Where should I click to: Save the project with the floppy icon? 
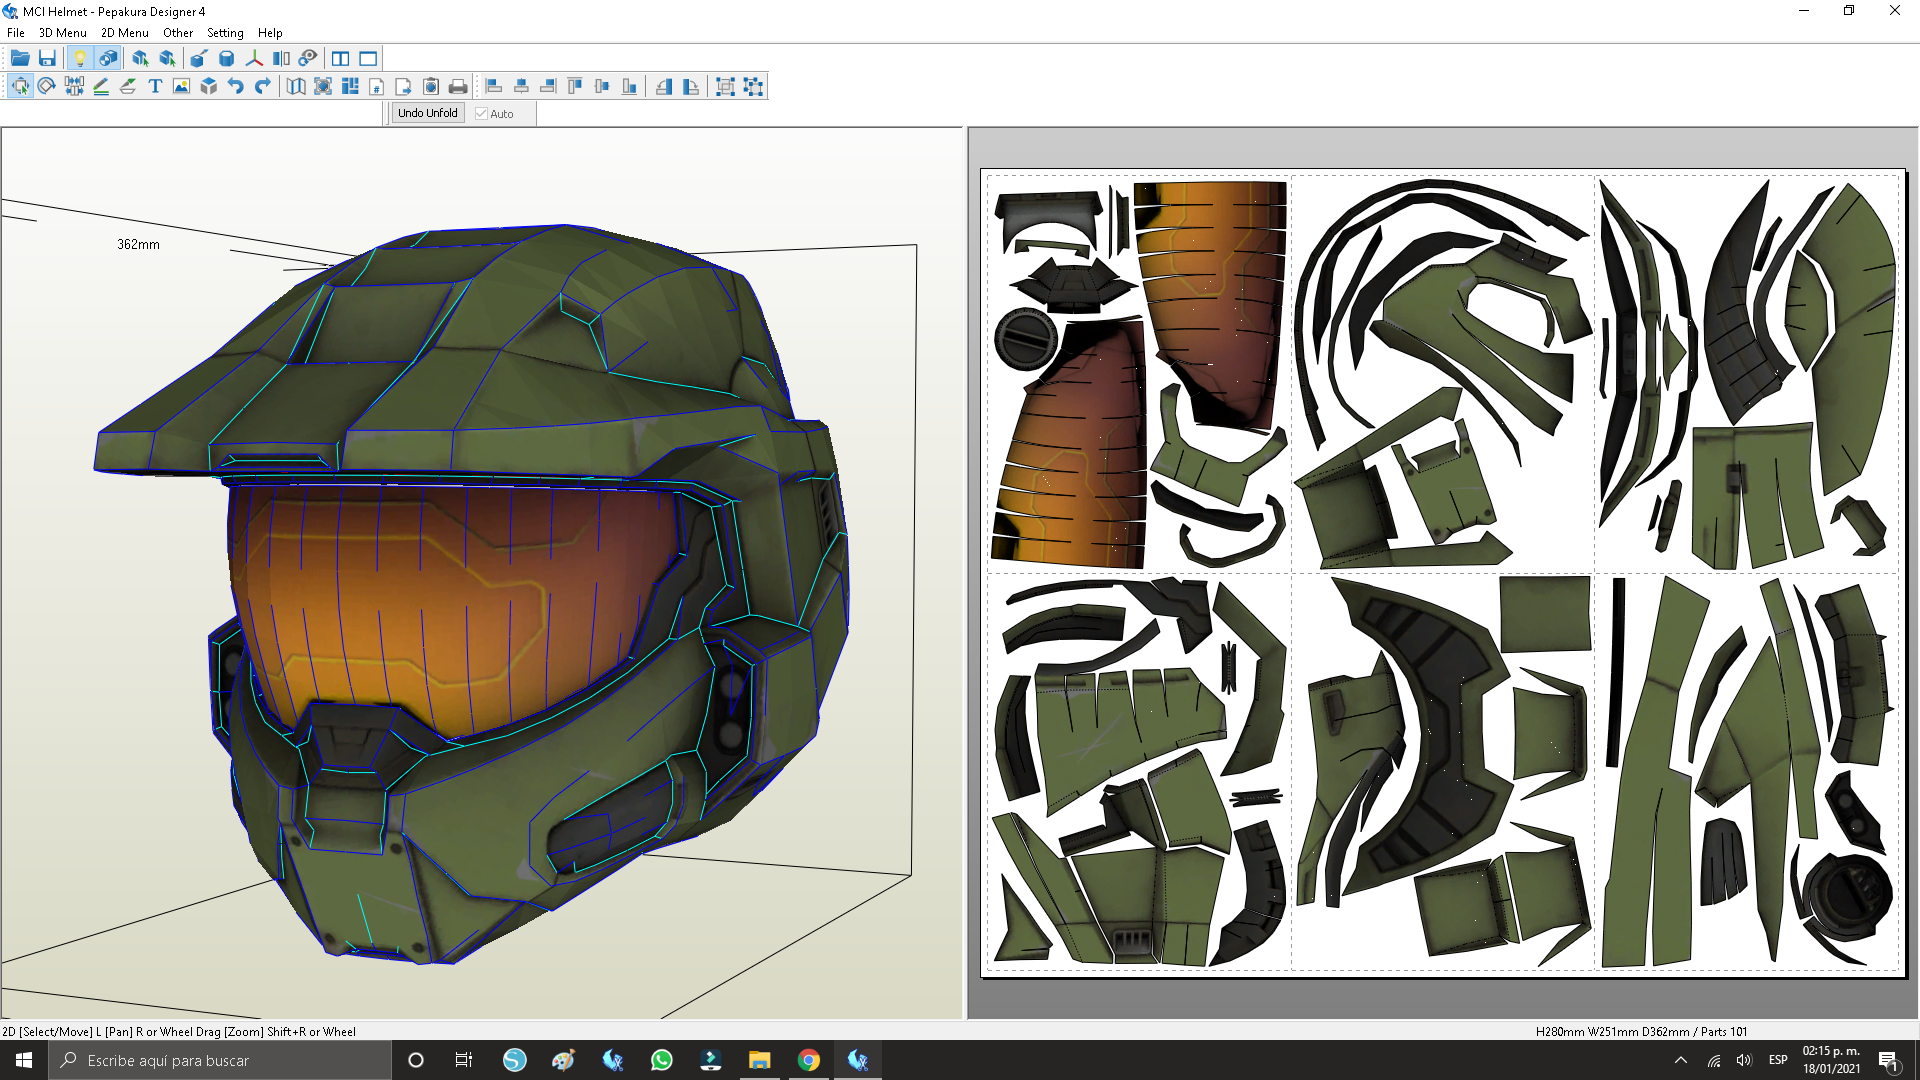tap(47, 58)
